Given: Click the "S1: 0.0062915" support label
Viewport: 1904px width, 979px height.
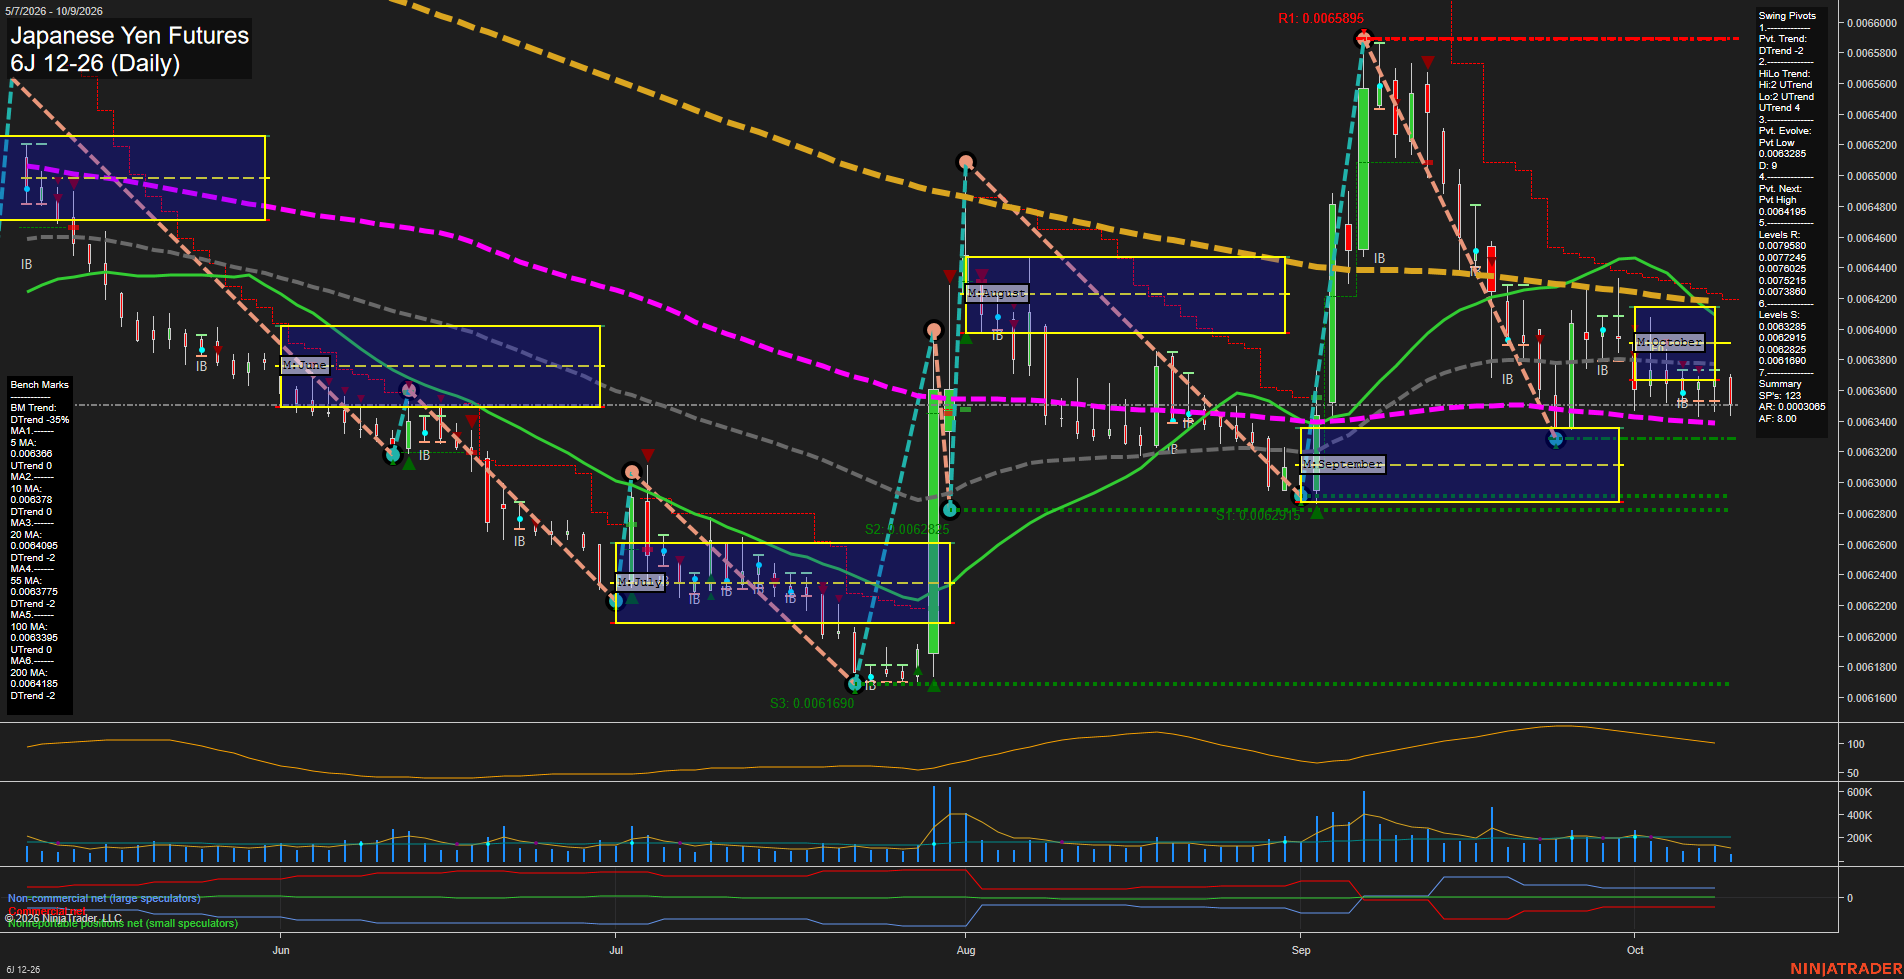Looking at the screenshot, I should (x=1258, y=516).
